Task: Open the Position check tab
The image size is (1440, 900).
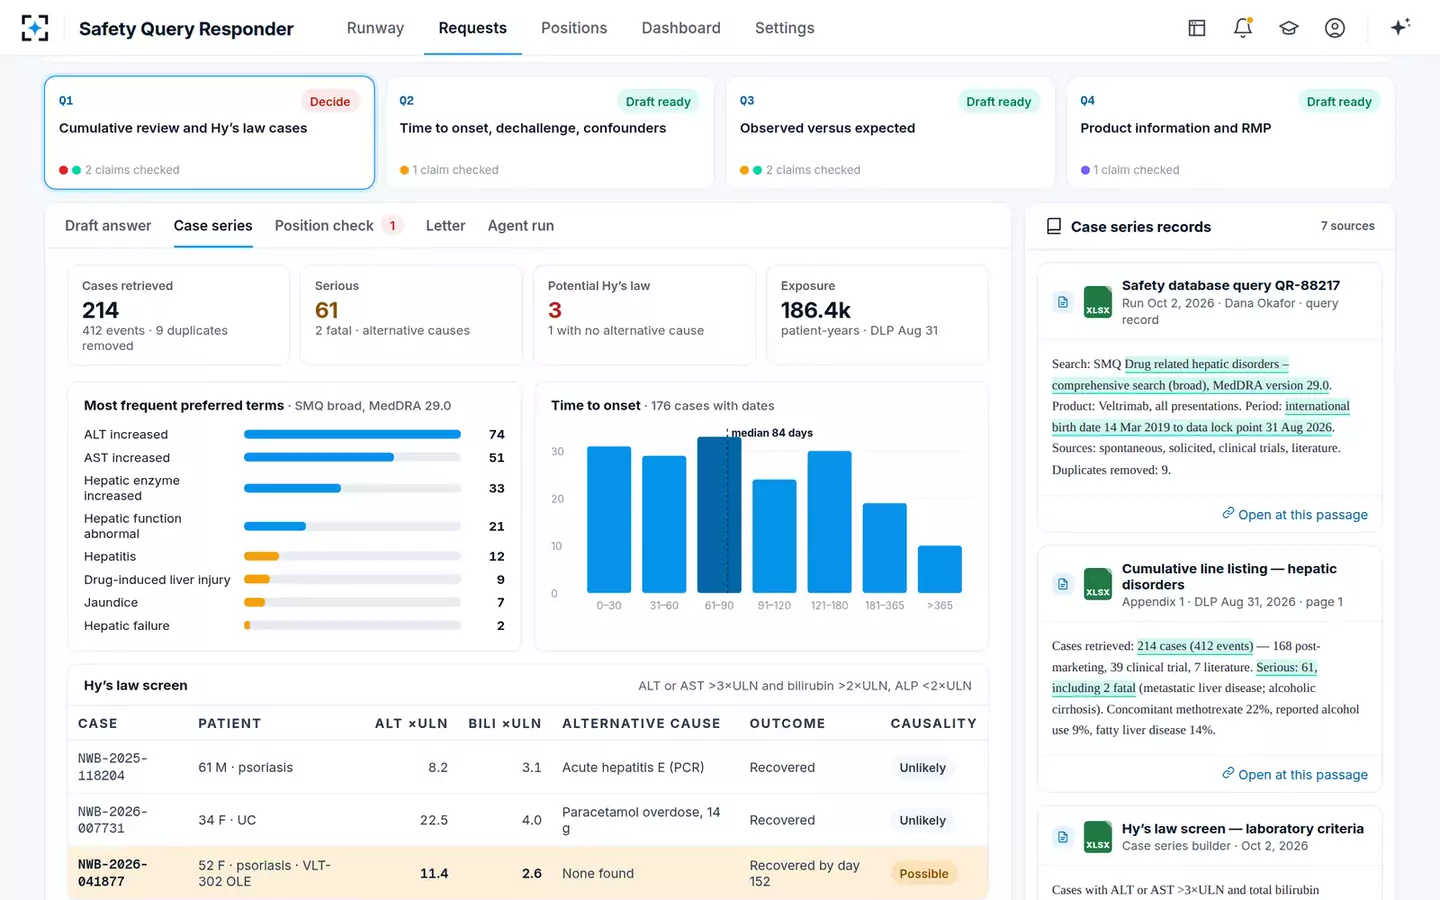Action: pos(339,226)
